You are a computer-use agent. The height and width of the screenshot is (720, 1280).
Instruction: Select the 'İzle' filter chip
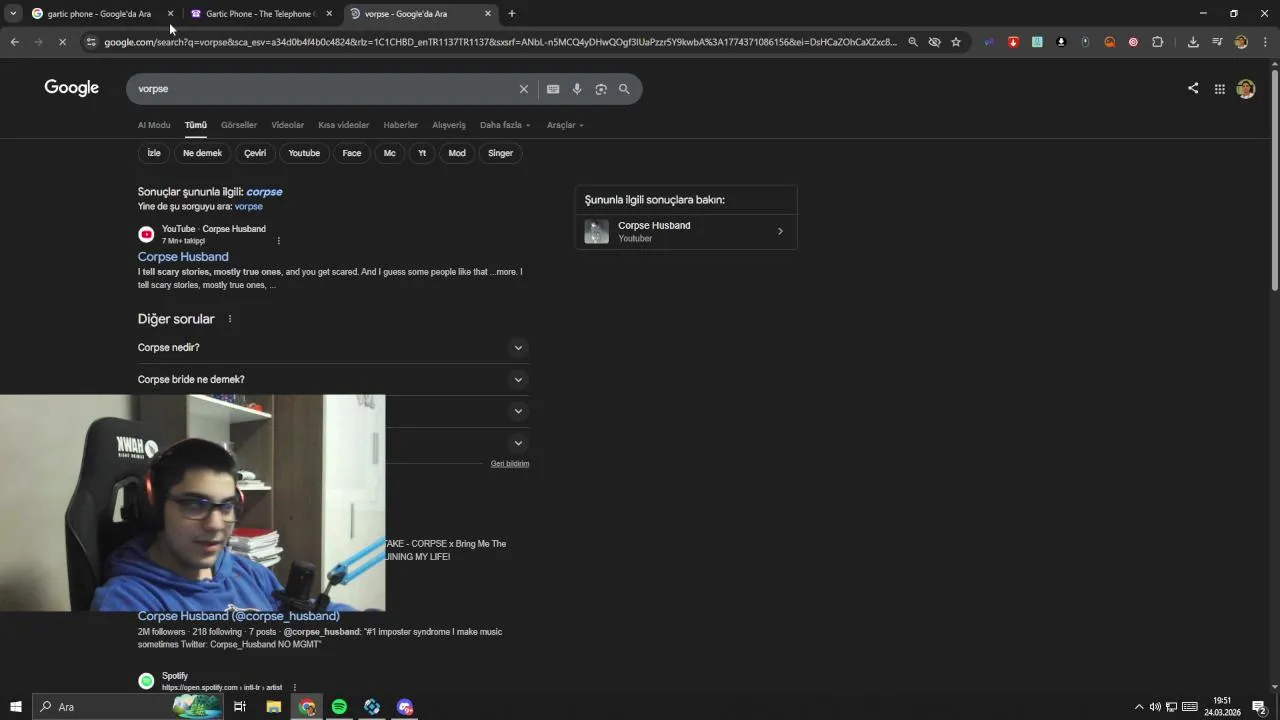(x=154, y=153)
